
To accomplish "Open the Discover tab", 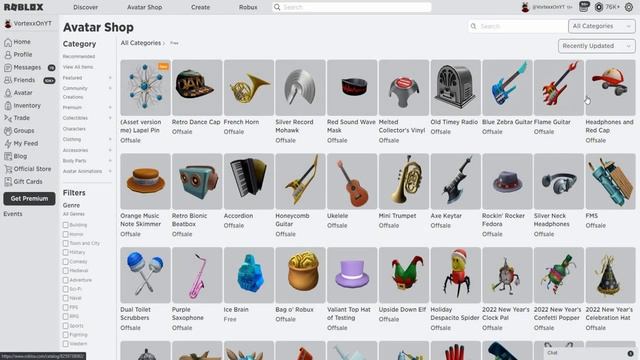I will click(85, 7).
